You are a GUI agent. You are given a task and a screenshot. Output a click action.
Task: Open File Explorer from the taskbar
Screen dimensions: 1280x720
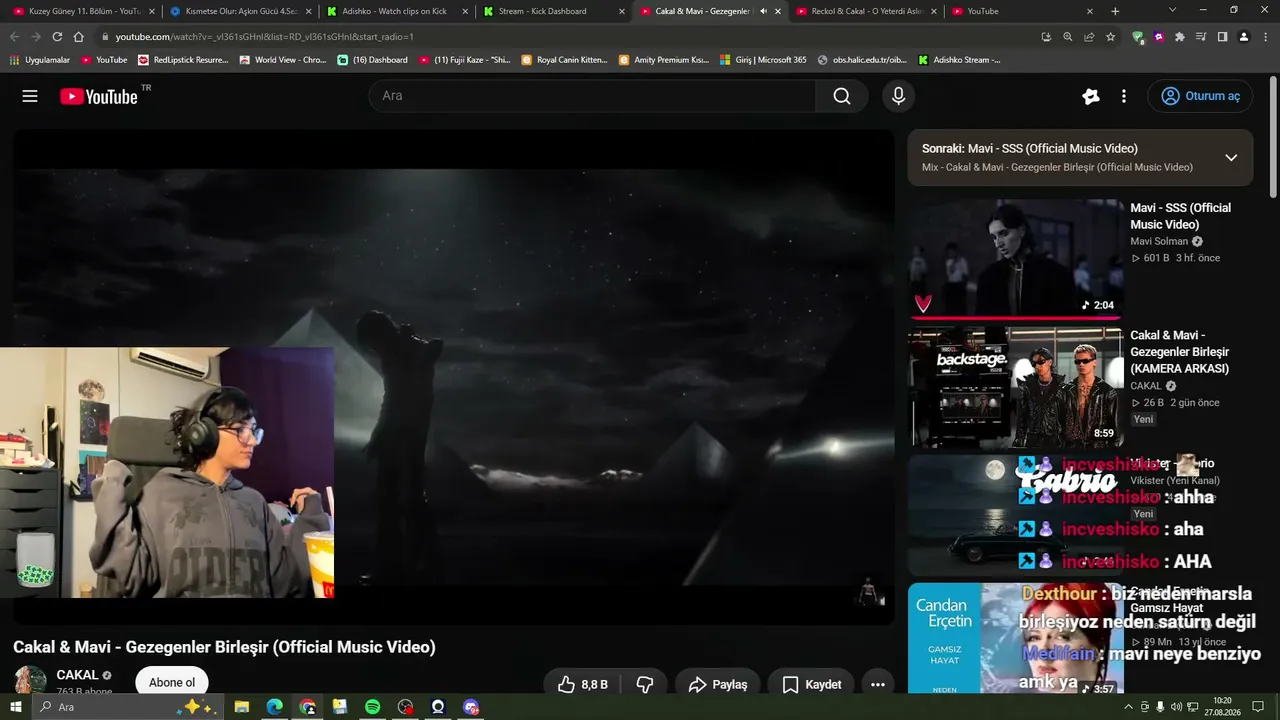(x=242, y=707)
